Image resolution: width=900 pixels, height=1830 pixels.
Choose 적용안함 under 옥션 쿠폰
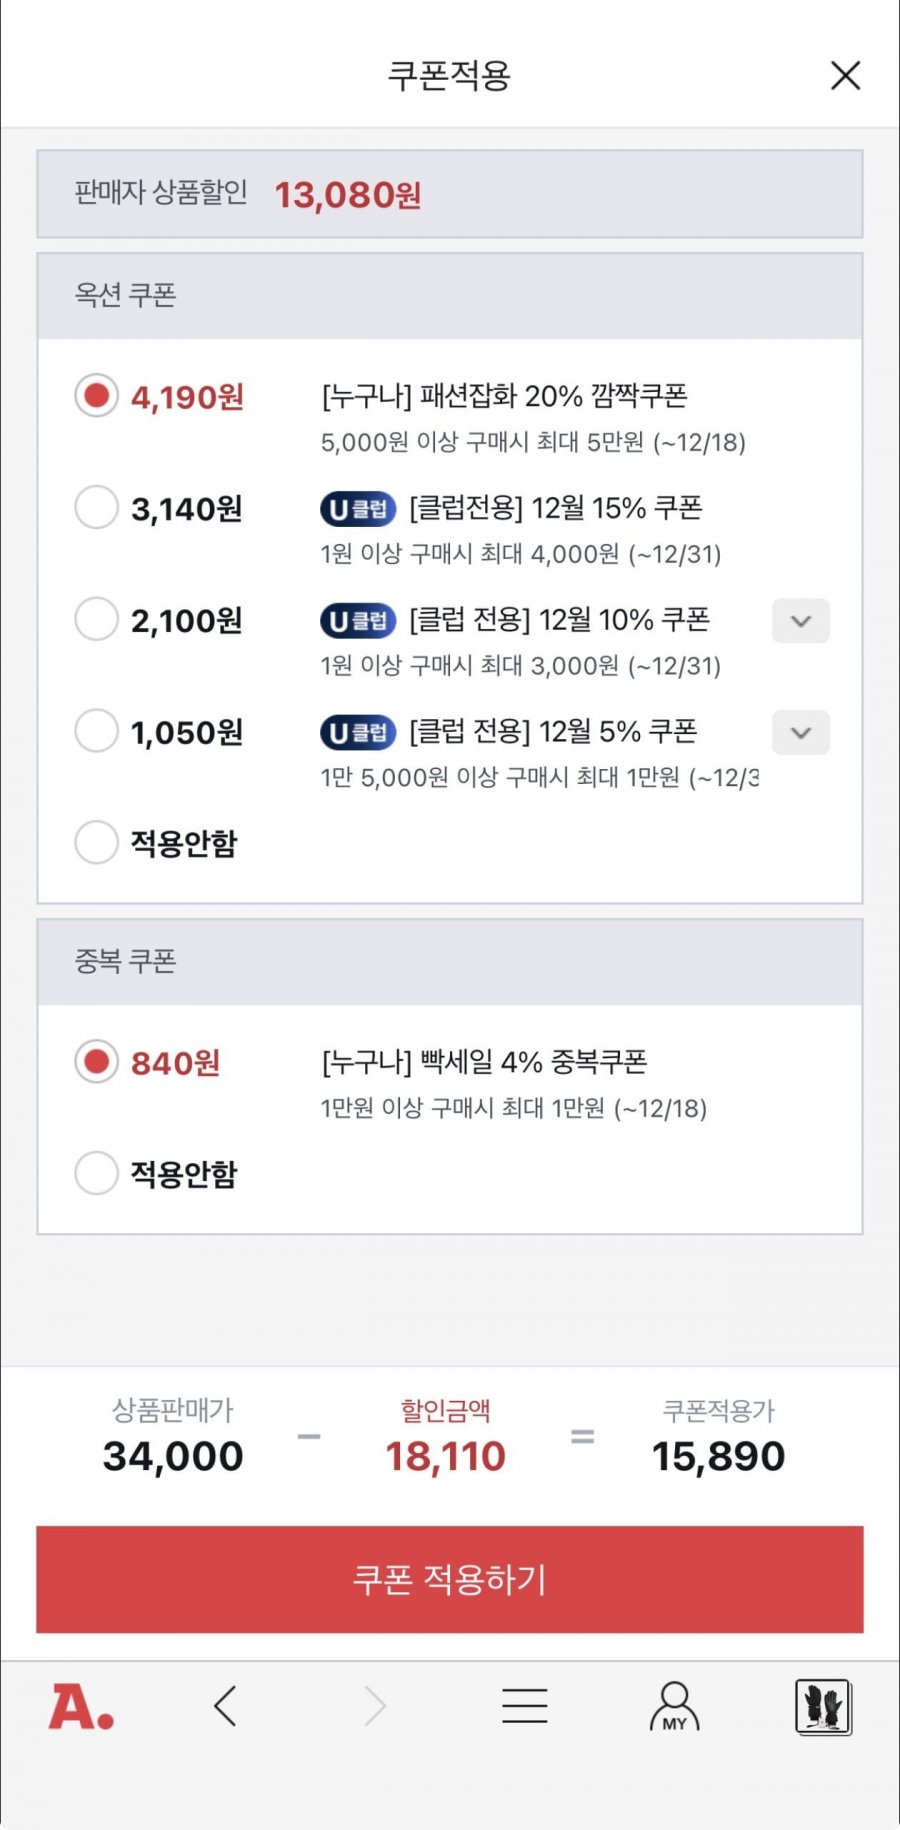pyautogui.click(x=97, y=843)
